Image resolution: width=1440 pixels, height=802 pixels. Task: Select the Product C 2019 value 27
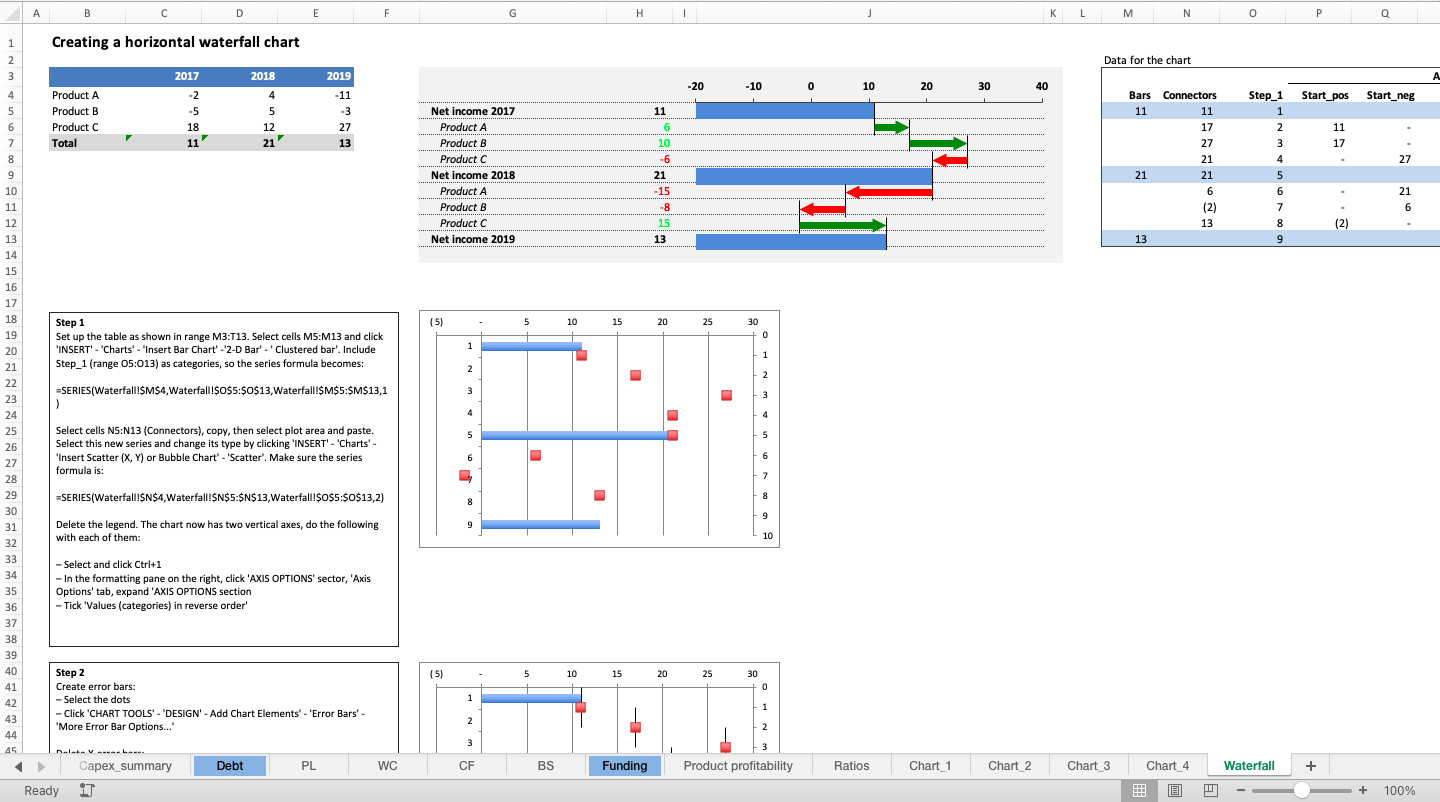[x=316, y=127]
